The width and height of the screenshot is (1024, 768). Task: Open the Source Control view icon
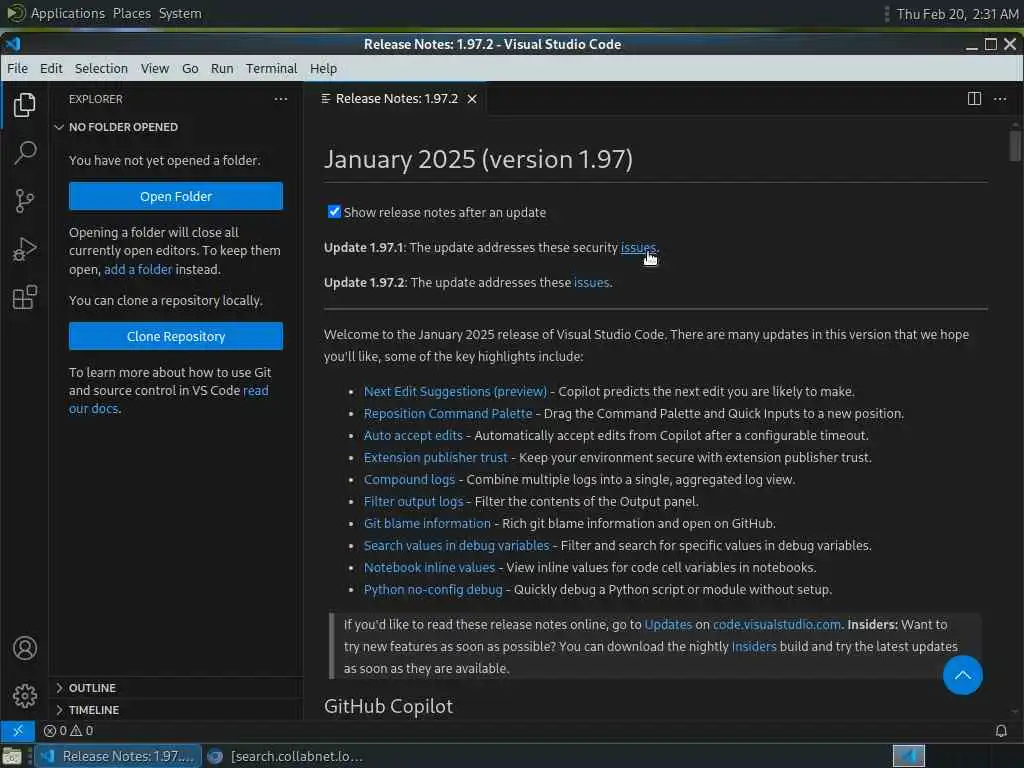coord(25,201)
